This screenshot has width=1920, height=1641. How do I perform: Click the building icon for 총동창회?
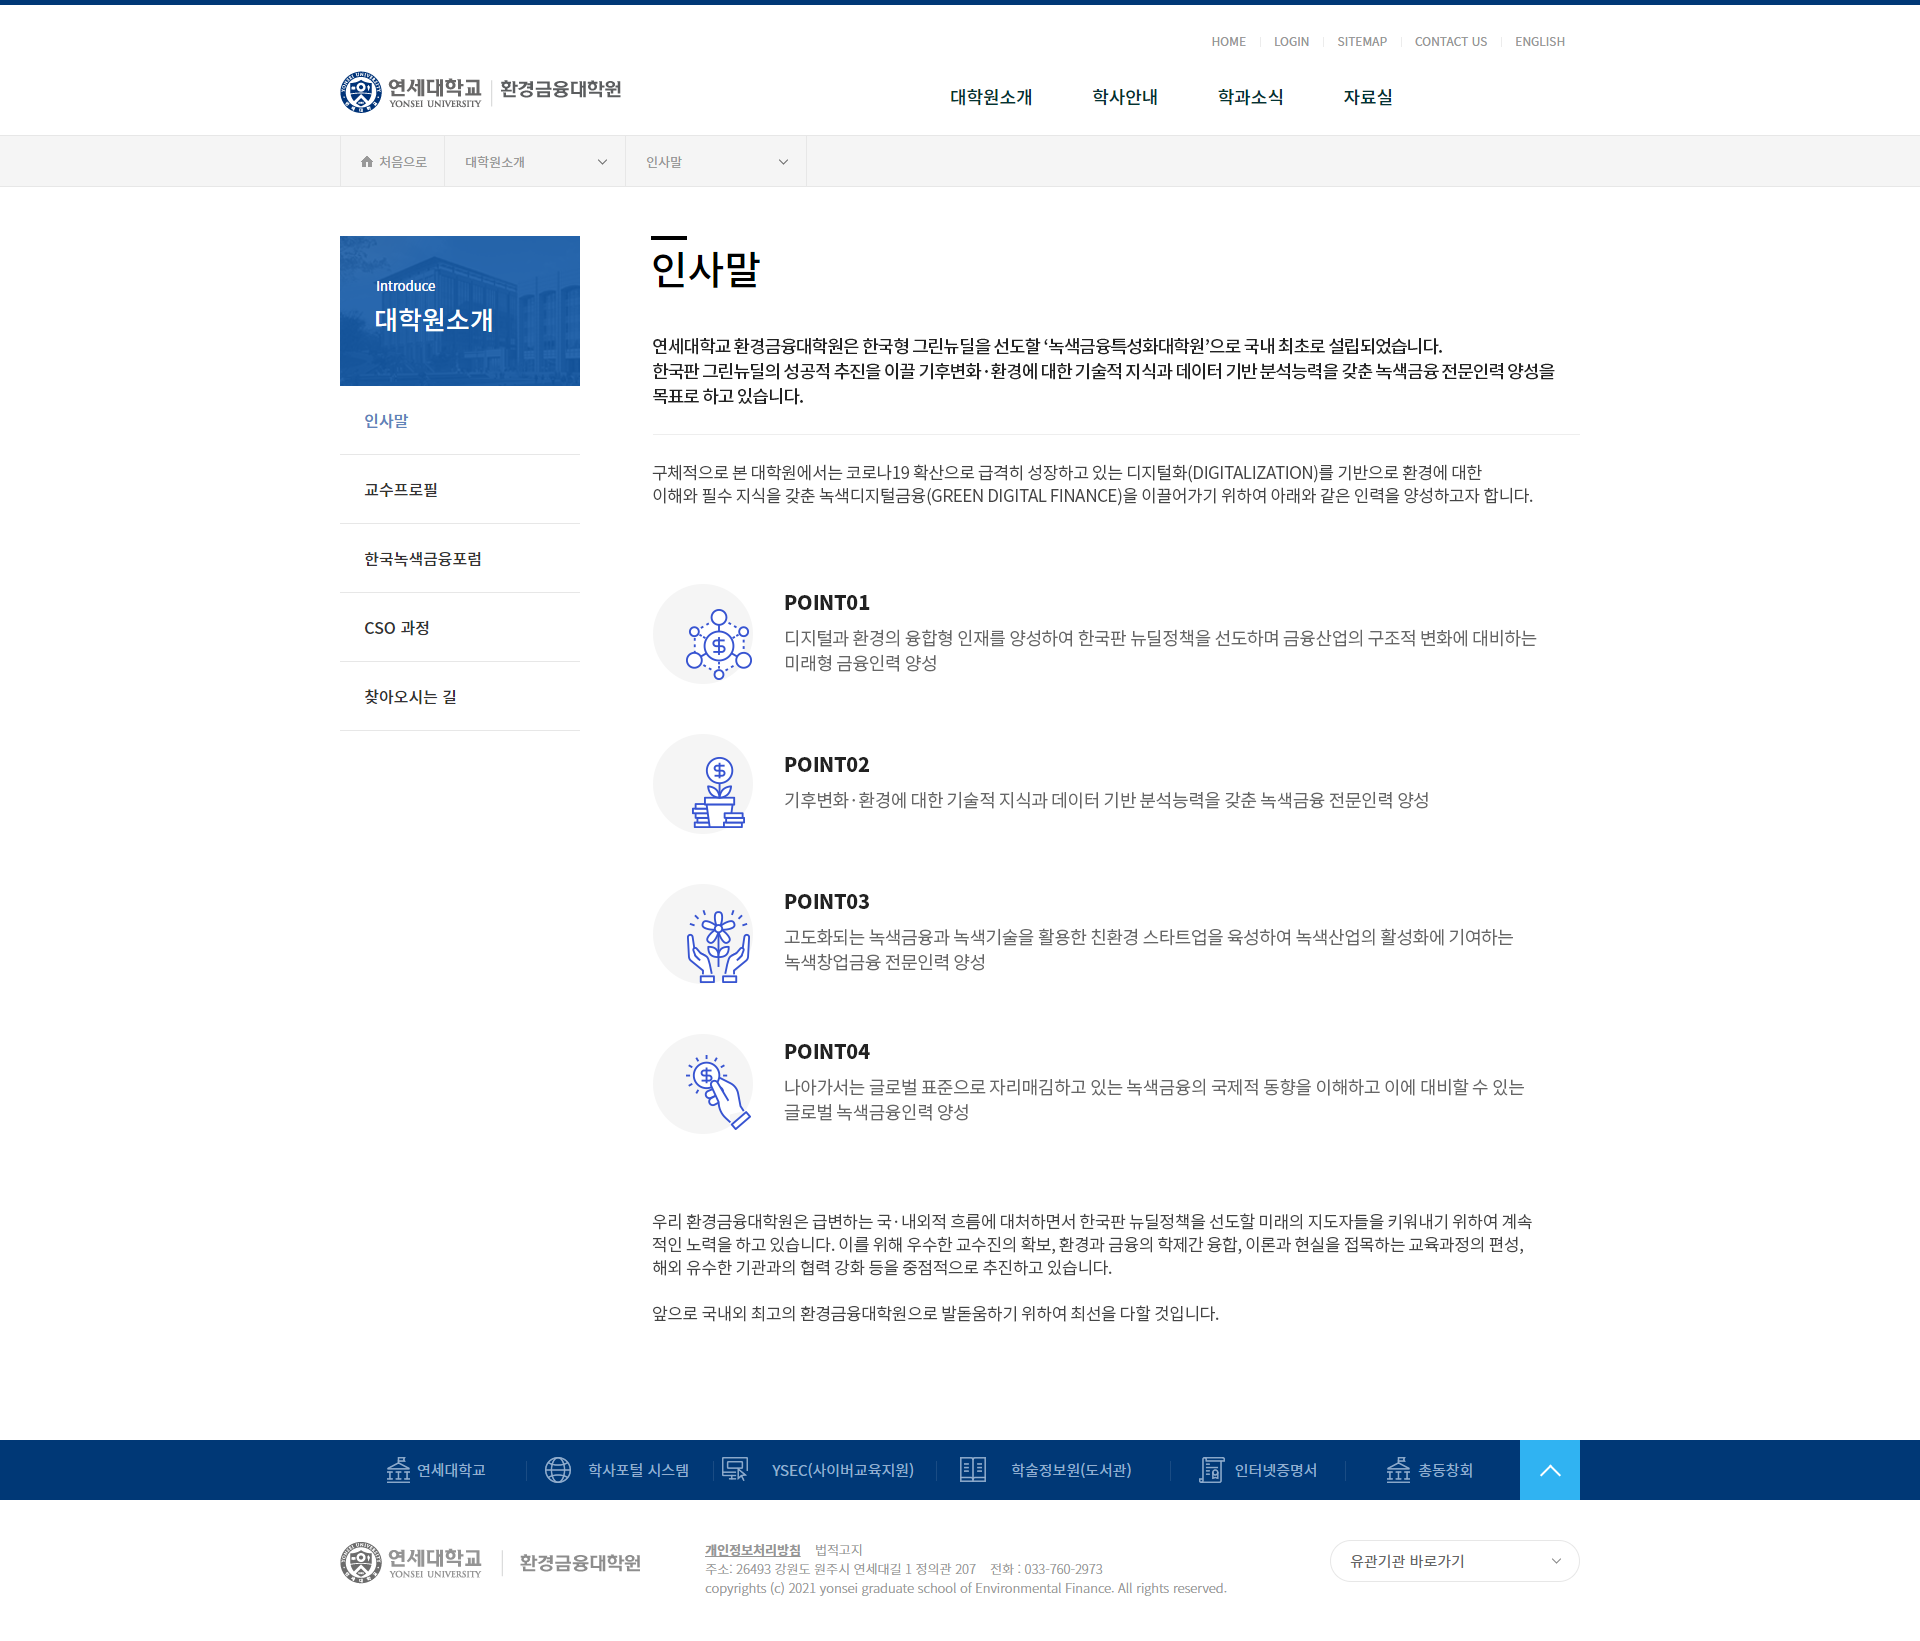[x=1398, y=1470]
